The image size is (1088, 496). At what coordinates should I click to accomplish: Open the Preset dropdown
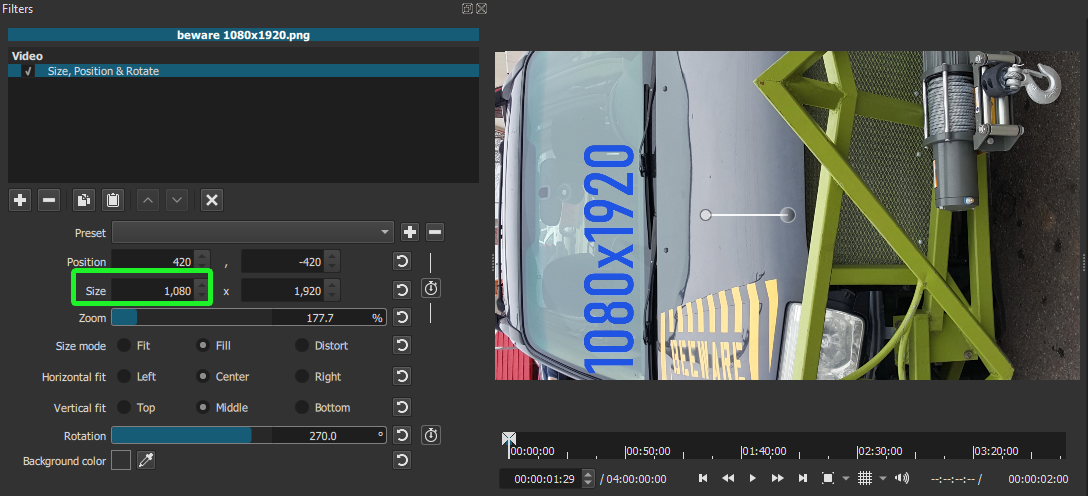(253, 232)
